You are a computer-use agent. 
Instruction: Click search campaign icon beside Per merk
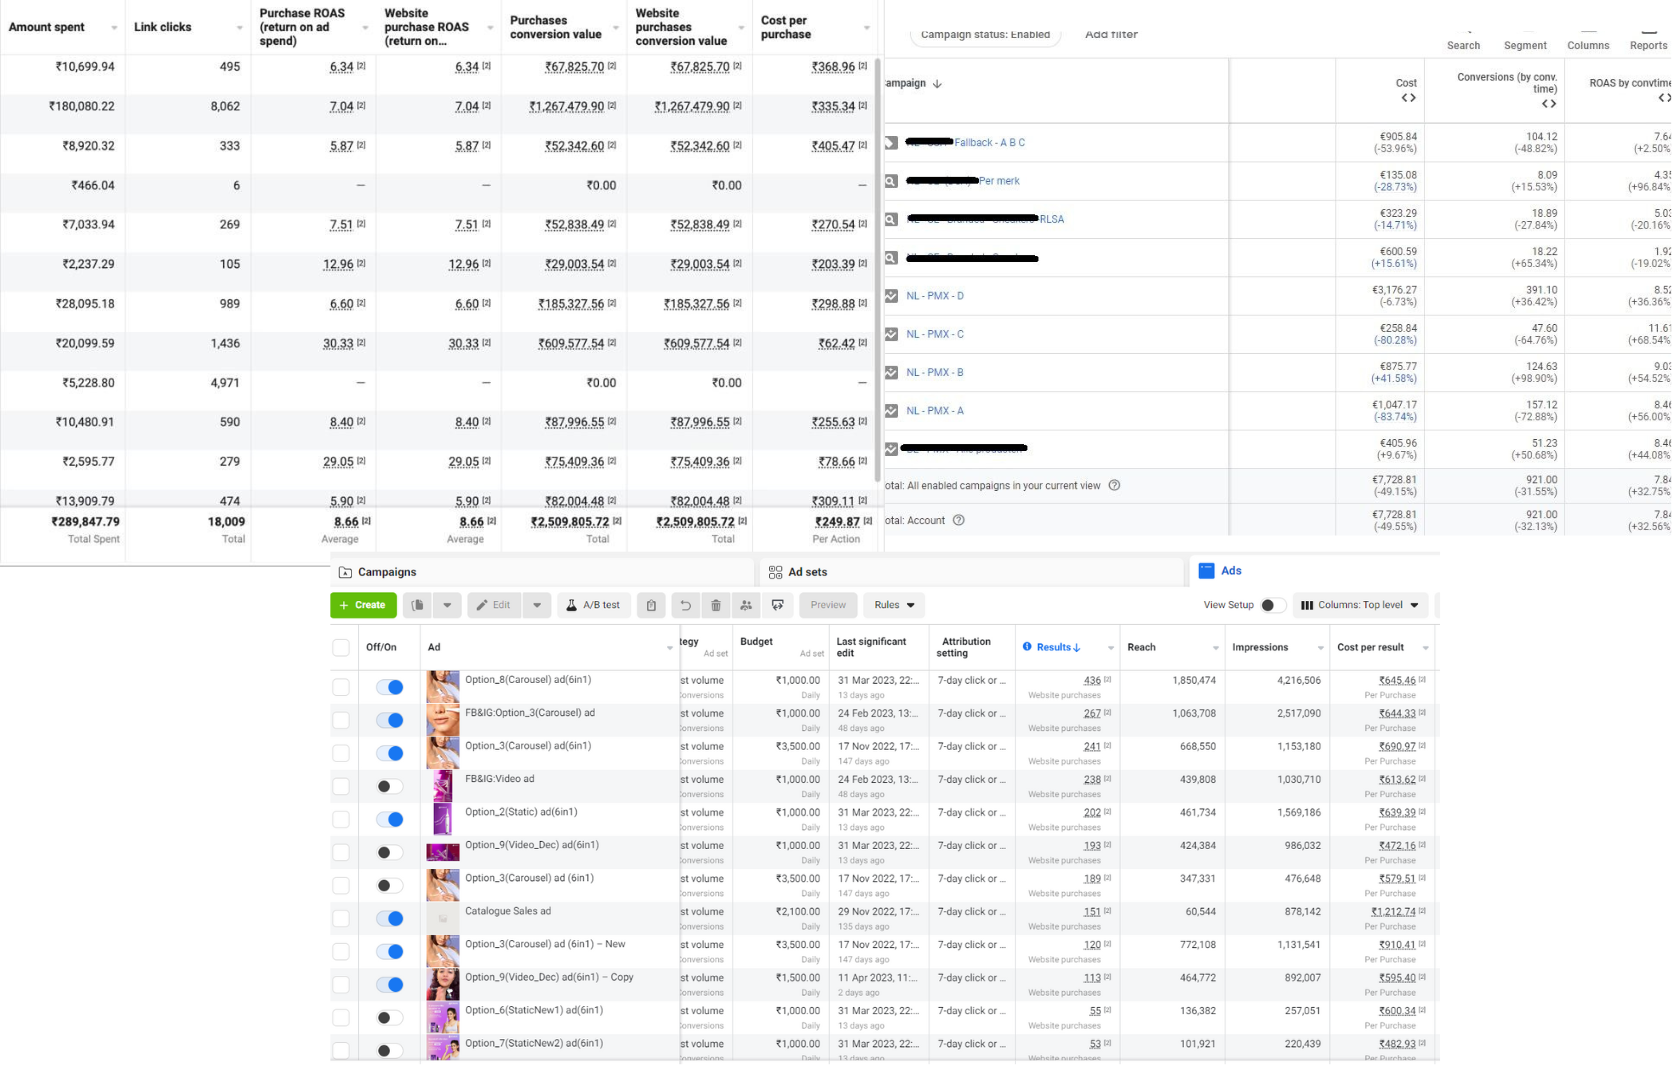[x=891, y=181]
